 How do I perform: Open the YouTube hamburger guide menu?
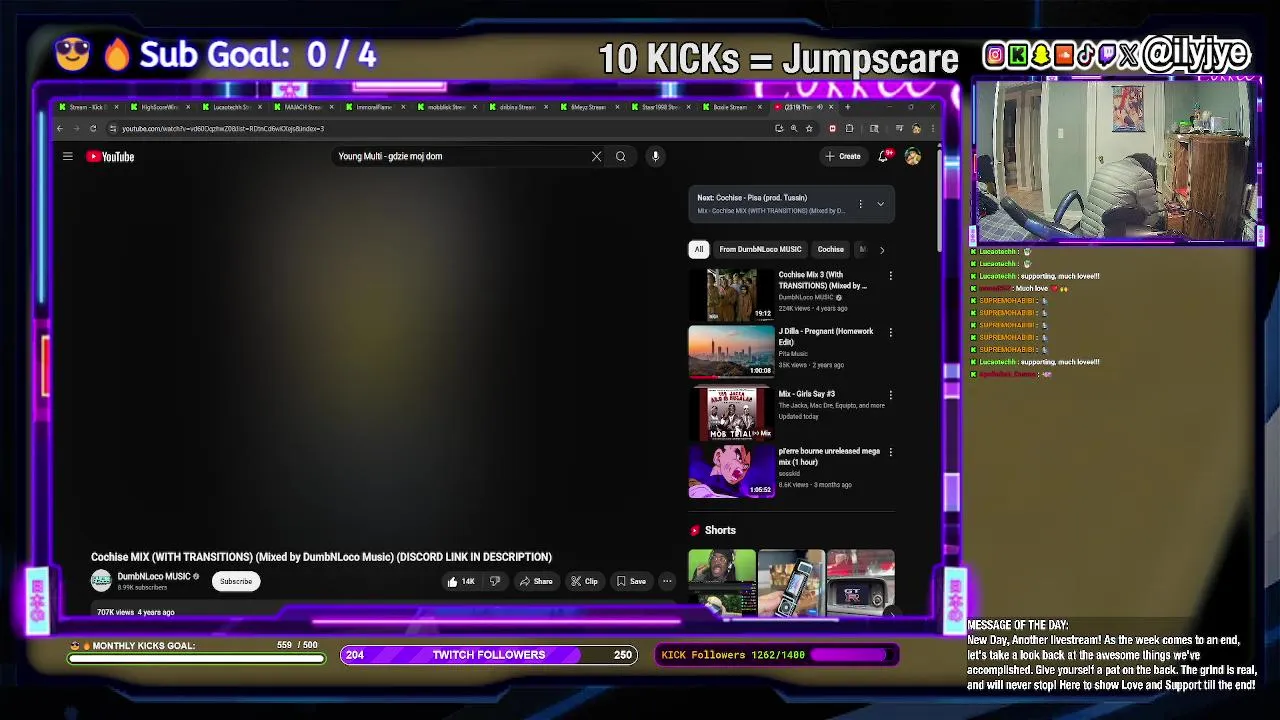67,156
